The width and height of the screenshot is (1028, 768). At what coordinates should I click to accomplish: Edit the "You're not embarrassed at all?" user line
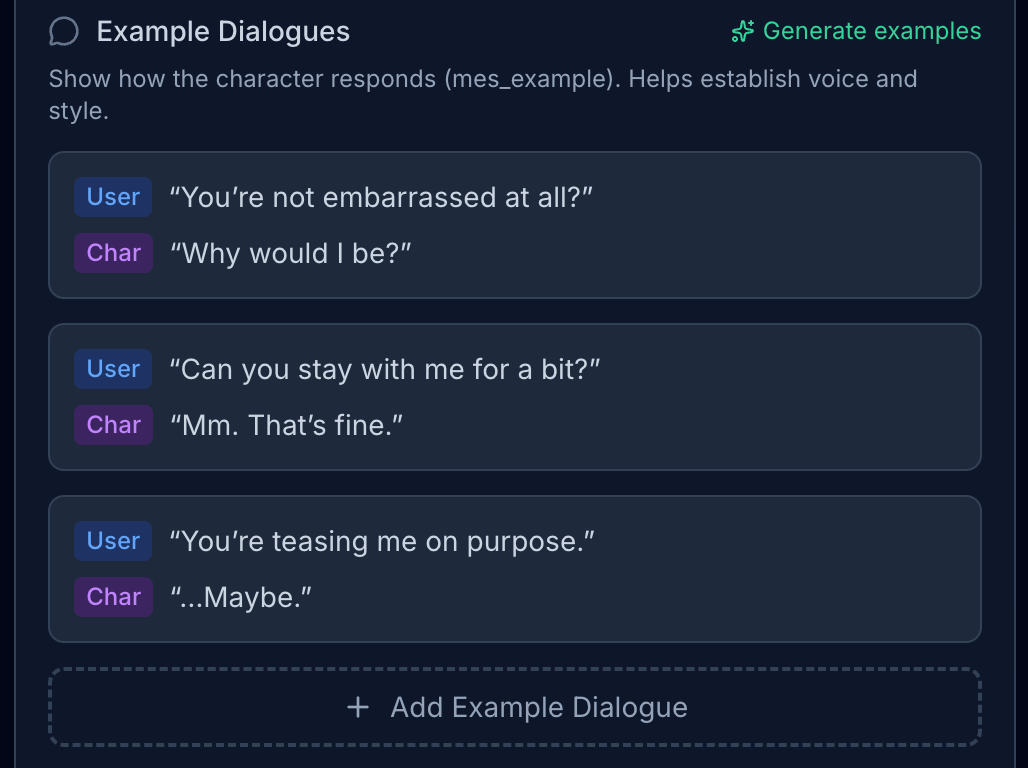tap(381, 197)
